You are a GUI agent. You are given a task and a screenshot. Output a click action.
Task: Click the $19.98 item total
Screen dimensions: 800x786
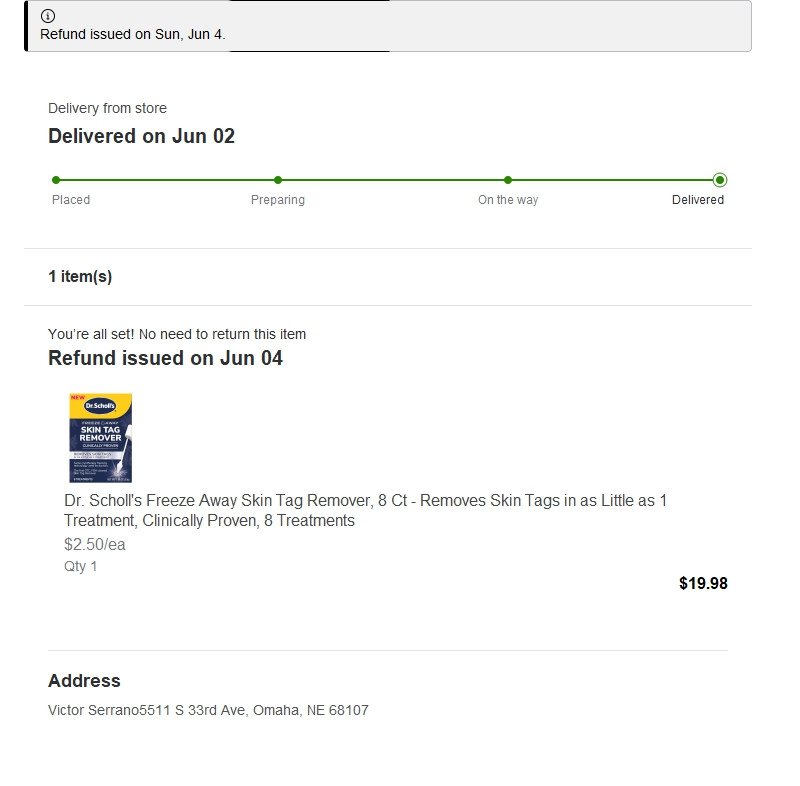point(703,583)
